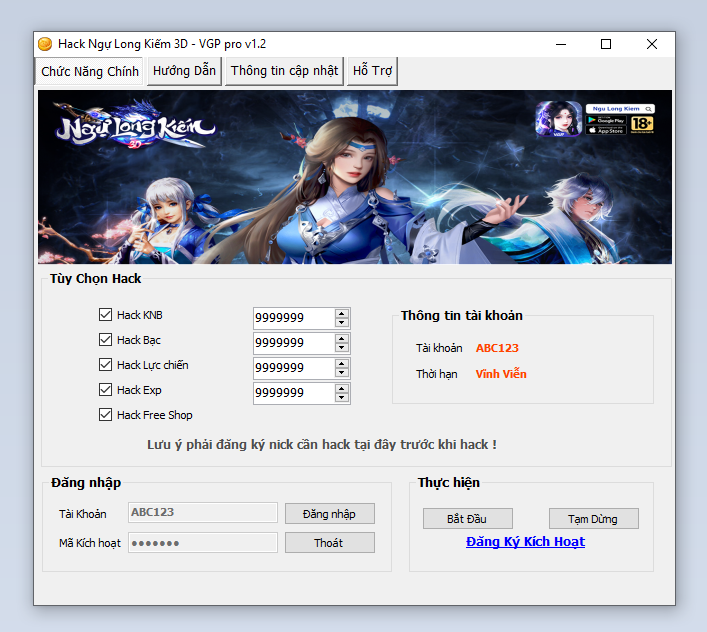The width and height of the screenshot is (707, 632).
Task: Decrease the Hack Bạc value with down arrow
Action: click(342, 348)
